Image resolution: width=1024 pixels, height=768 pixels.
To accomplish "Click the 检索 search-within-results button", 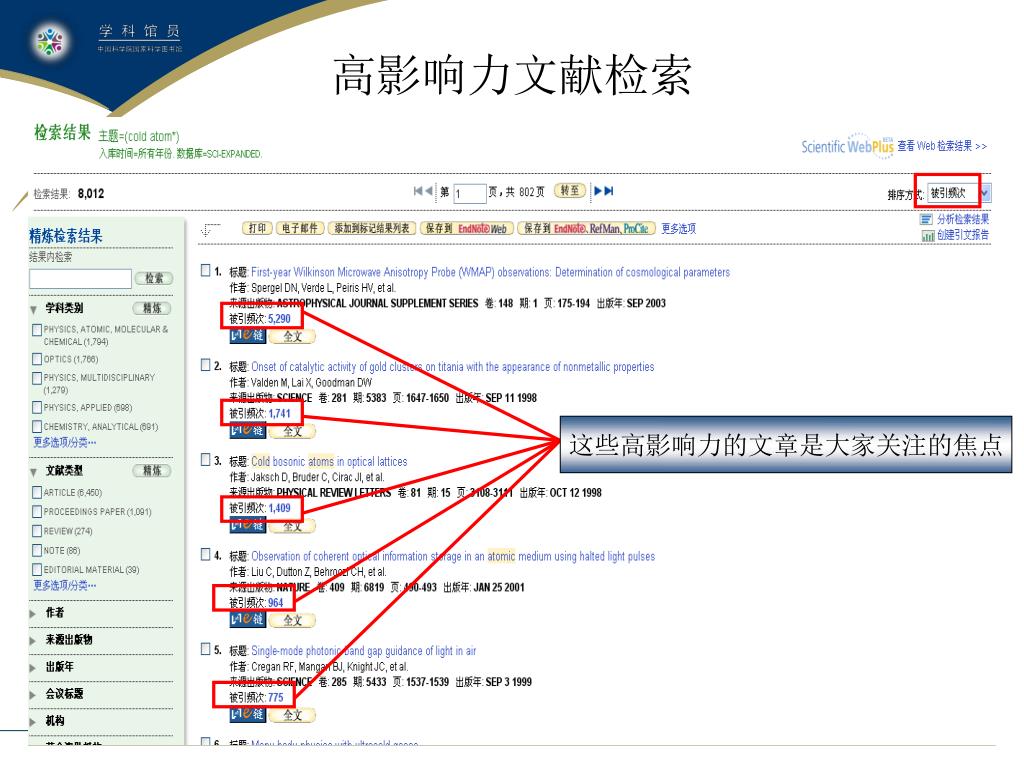I will point(154,278).
